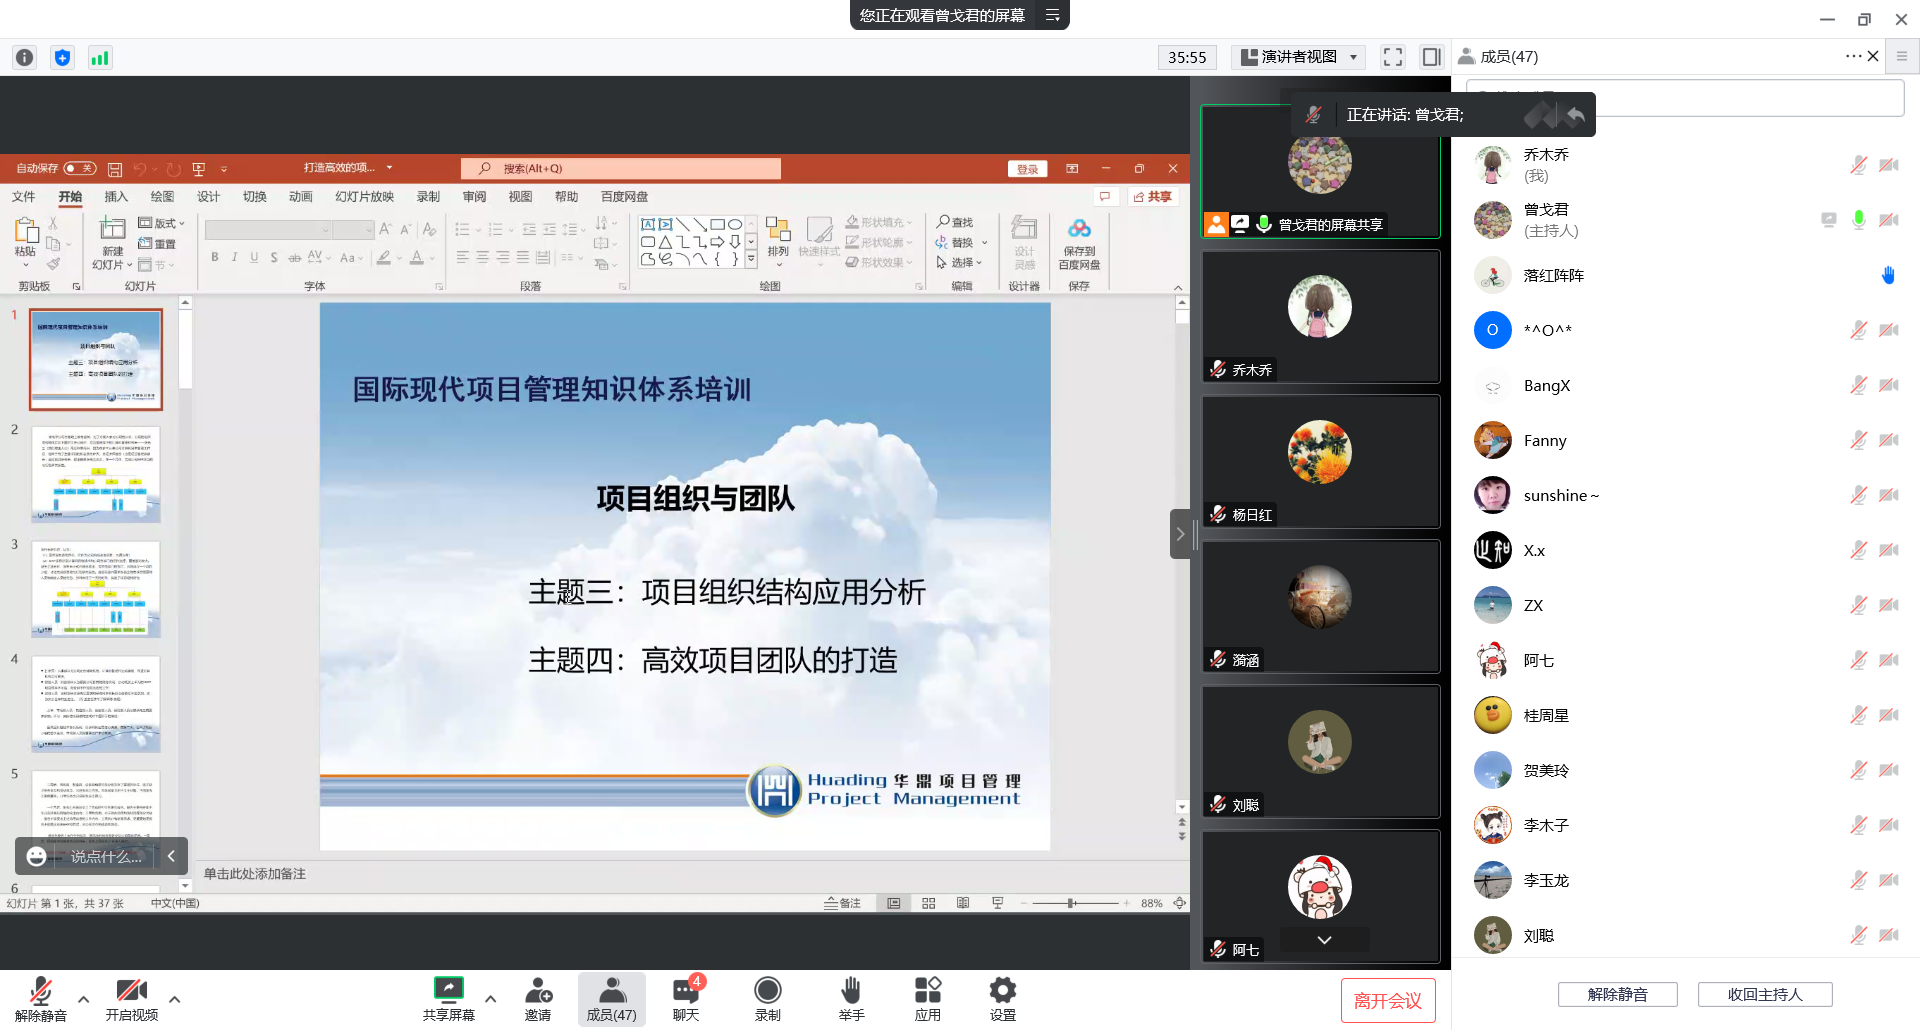Start recording the meeting
This screenshot has width=1920, height=1030.
pyautogui.click(x=767, y=999)
